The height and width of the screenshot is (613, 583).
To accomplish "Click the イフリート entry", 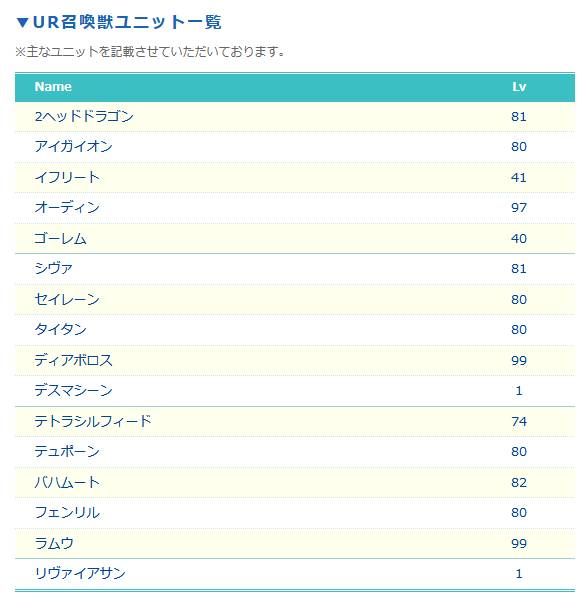I will tap(67, 177).
